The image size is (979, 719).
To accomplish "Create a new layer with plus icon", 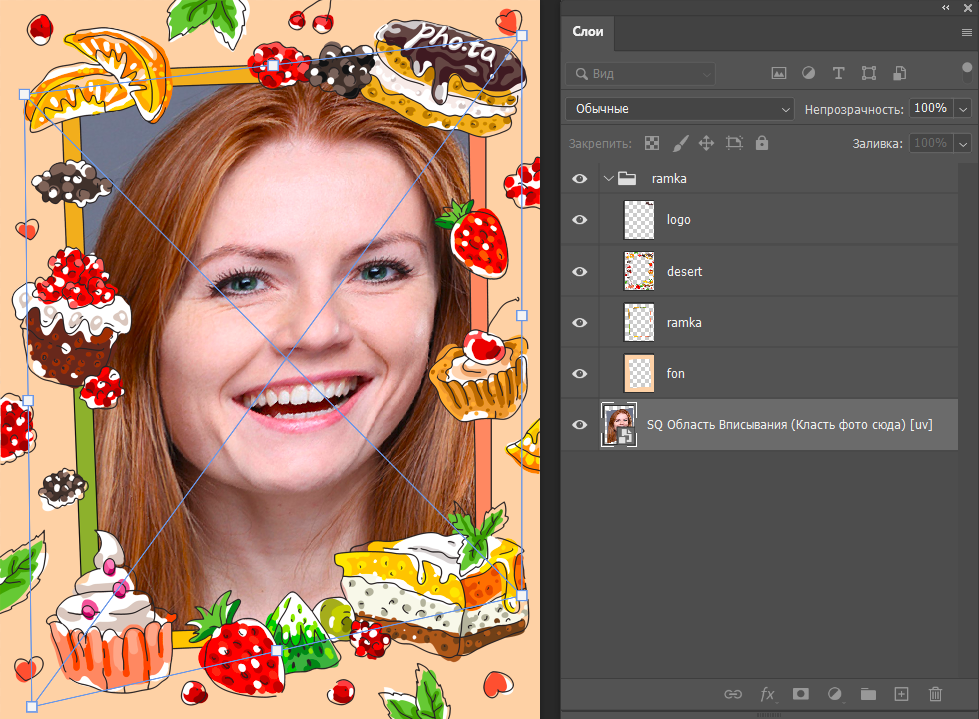I will (x=901, y=693).
